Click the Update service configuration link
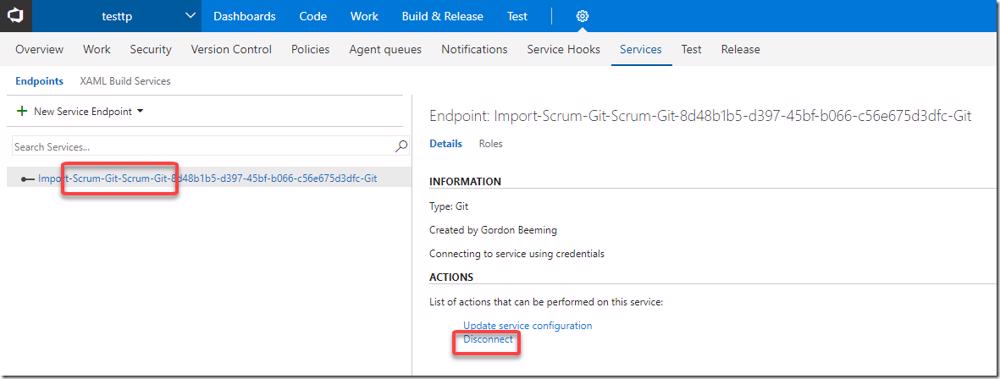This screenshot has width=1000, height=379. 527,325
